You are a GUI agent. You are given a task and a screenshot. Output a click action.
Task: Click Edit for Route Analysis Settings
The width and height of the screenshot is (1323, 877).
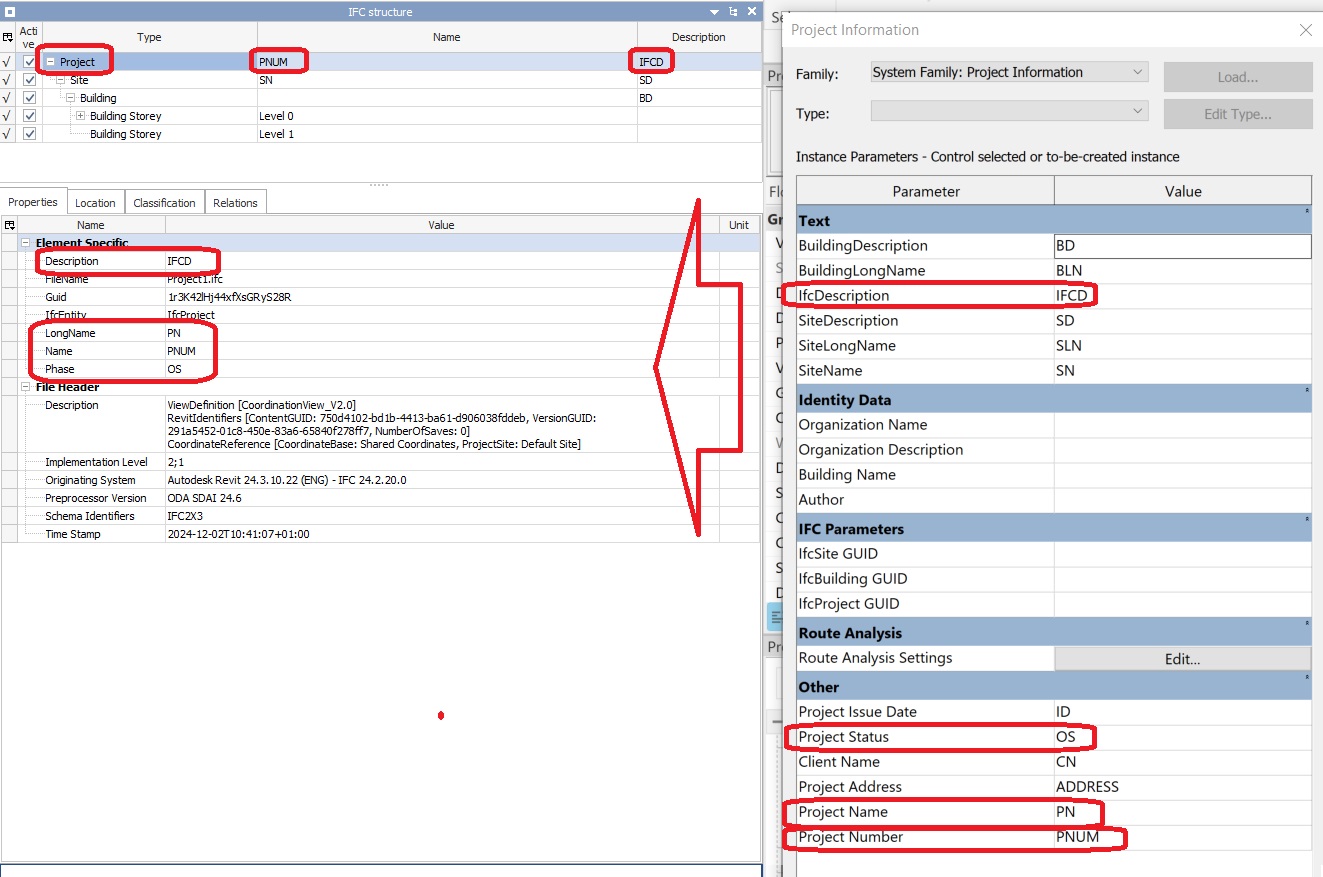coord(1182,660)
